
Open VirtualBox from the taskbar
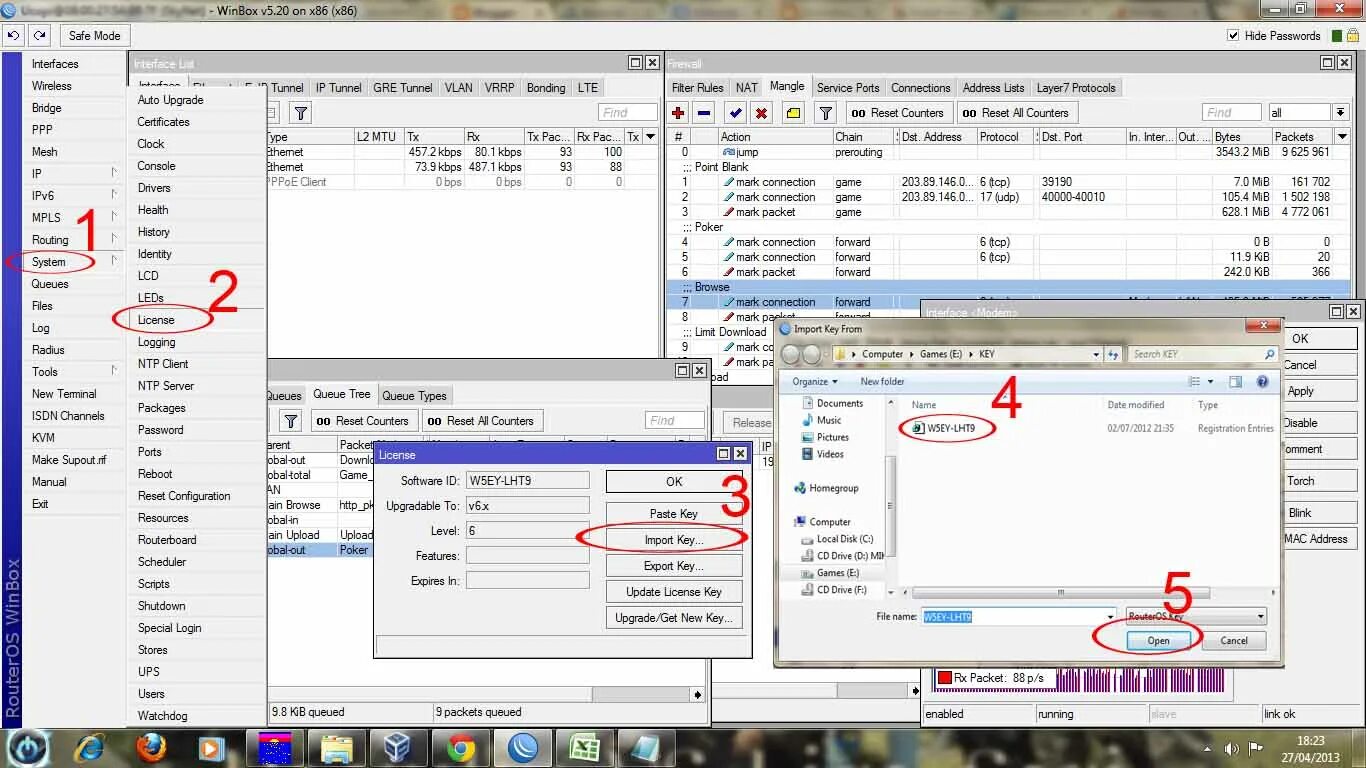tap(398, 747)
